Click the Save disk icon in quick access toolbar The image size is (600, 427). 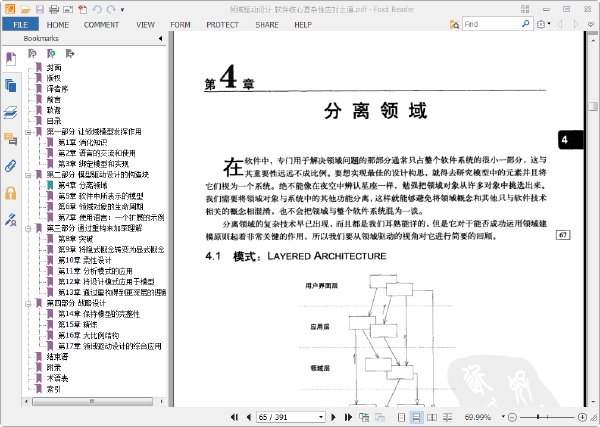[39, 9]
